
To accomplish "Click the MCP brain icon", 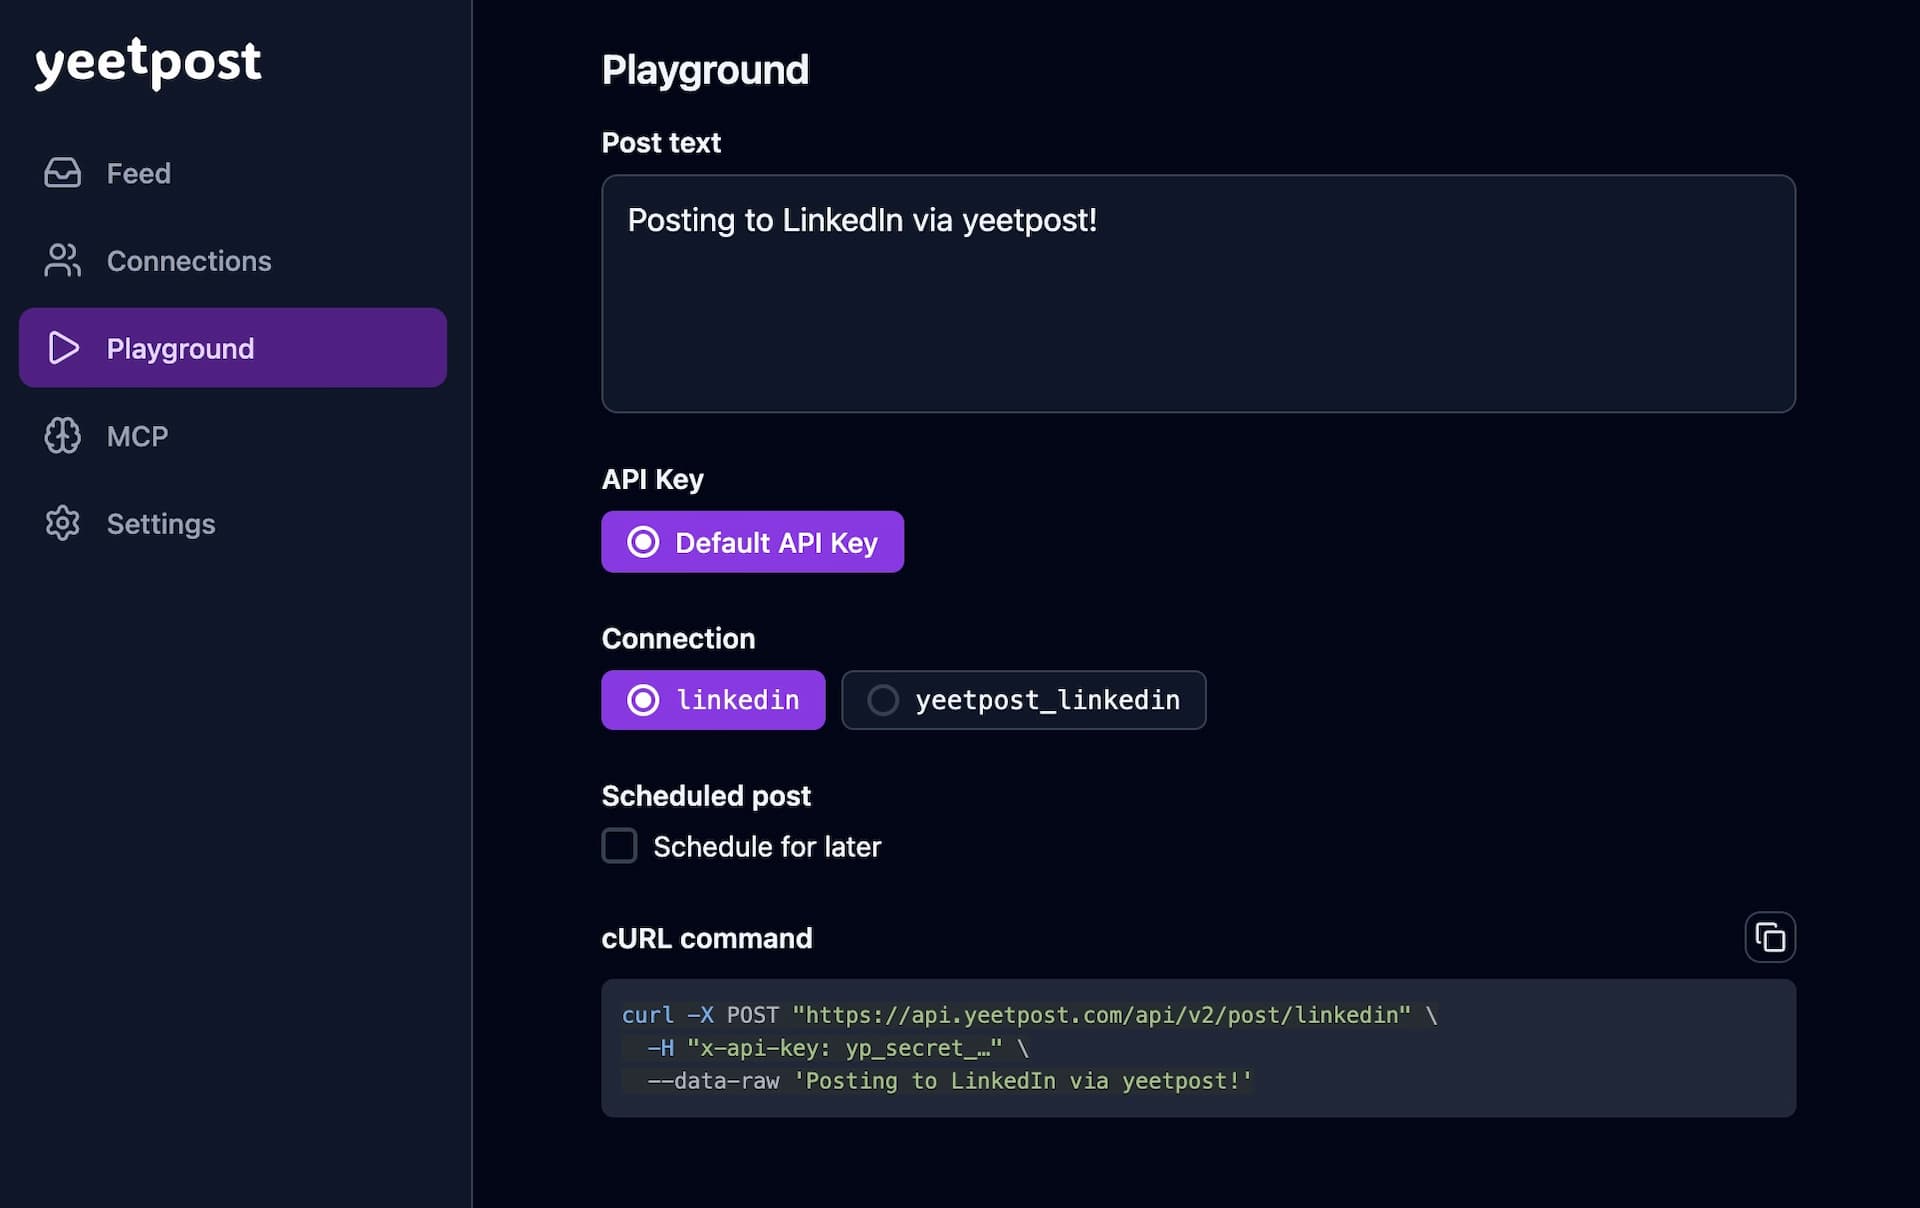I will [x=62, y=436].
